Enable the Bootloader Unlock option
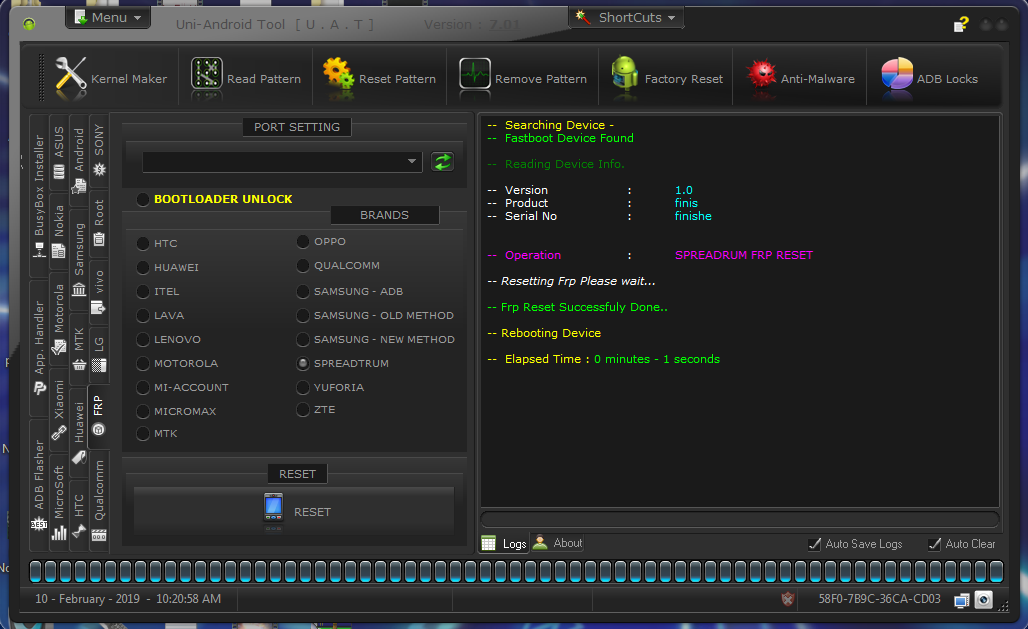The image size is (1028, 629). [x=214, y=199]
